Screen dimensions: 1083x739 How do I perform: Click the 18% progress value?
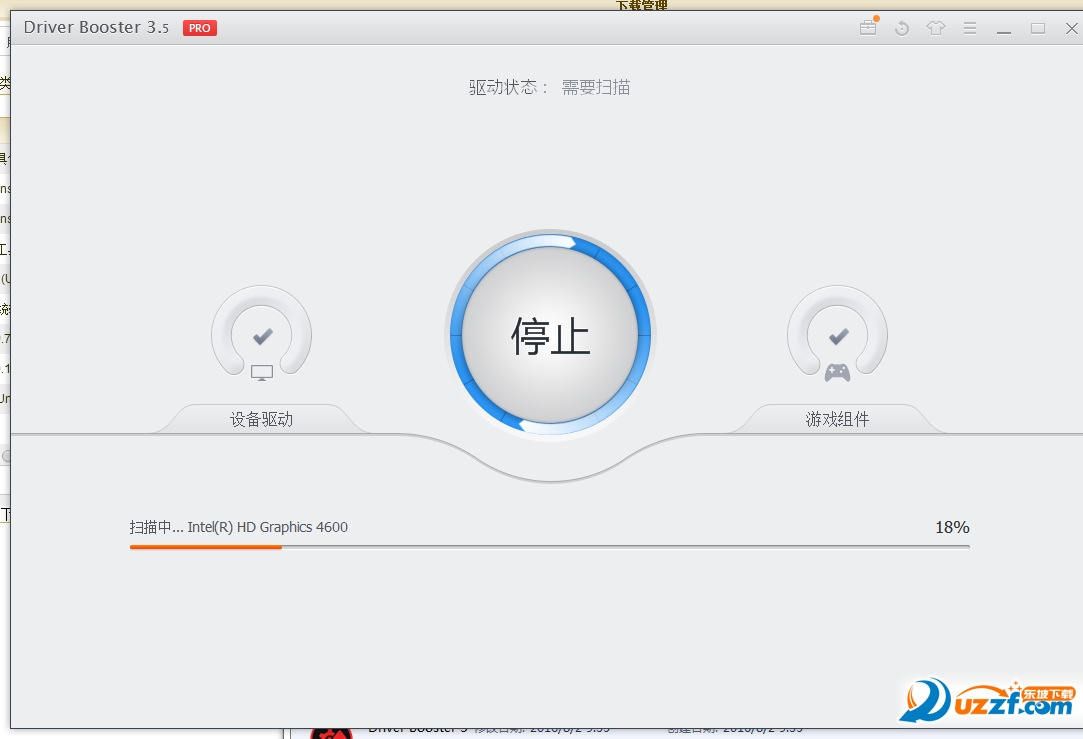pyautogui.click(x=952, y=528)
